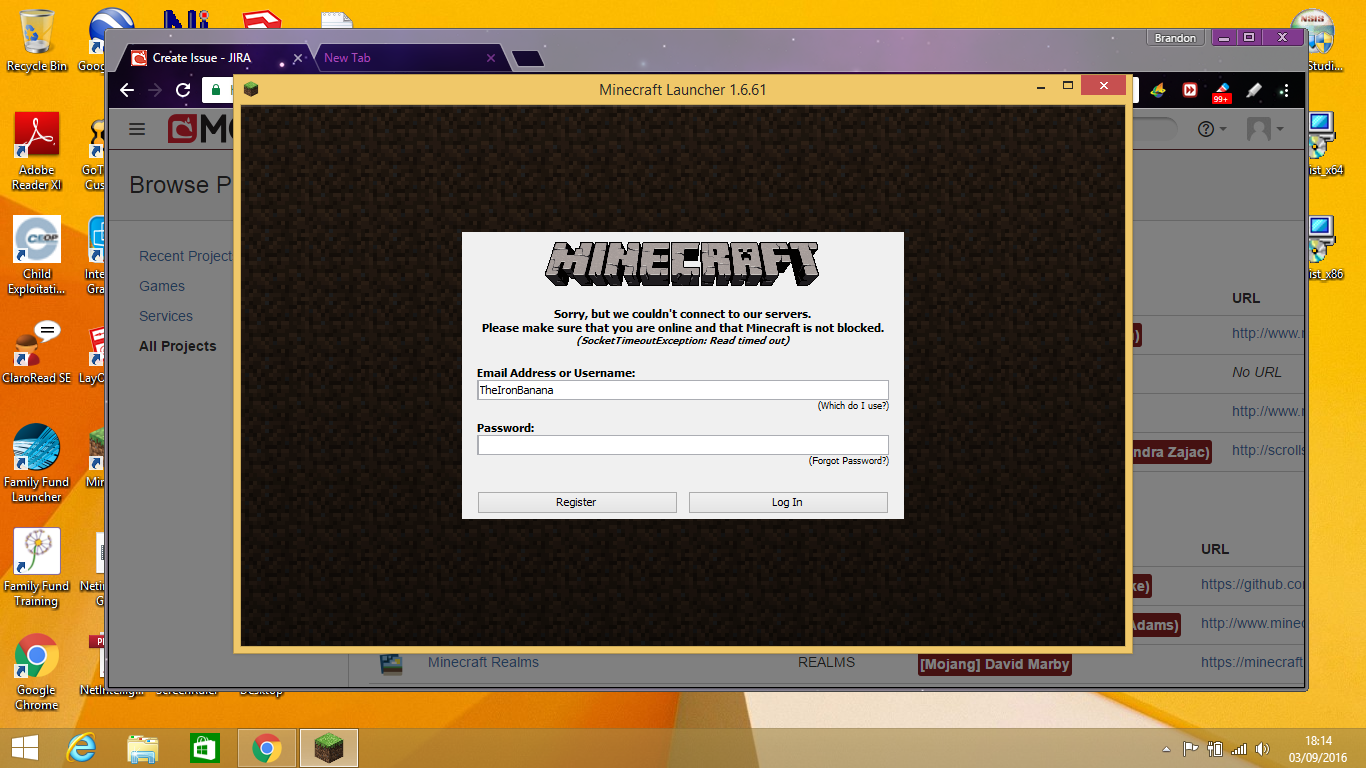Open the Windows Store from the taskbar
The height and width of the screenshot is (768, 1366).
[204, 748]
